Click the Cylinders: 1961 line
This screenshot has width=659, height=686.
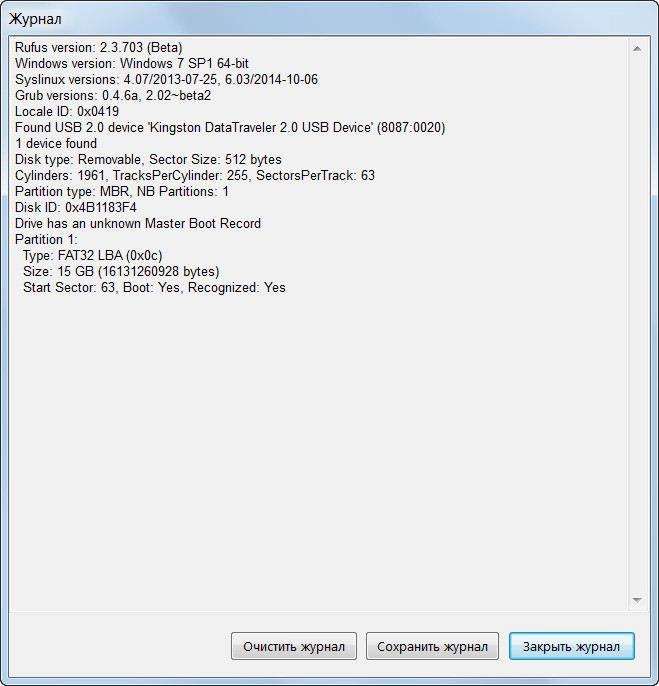click(x=195, y=175)
